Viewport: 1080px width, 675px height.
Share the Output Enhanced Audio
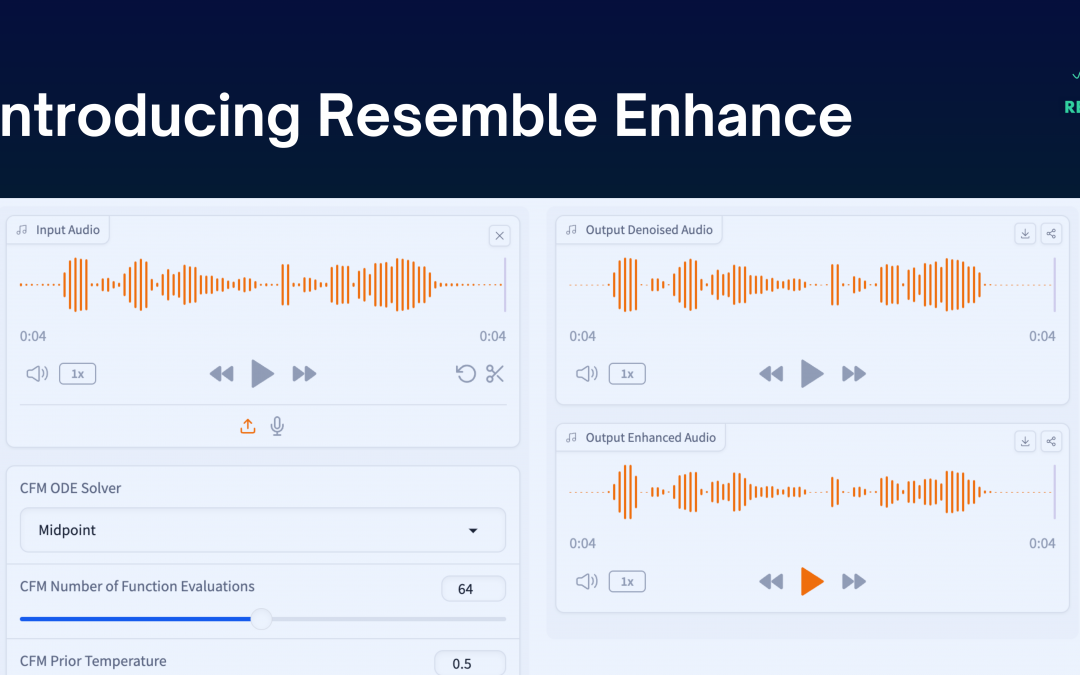tap(1051, 441)
